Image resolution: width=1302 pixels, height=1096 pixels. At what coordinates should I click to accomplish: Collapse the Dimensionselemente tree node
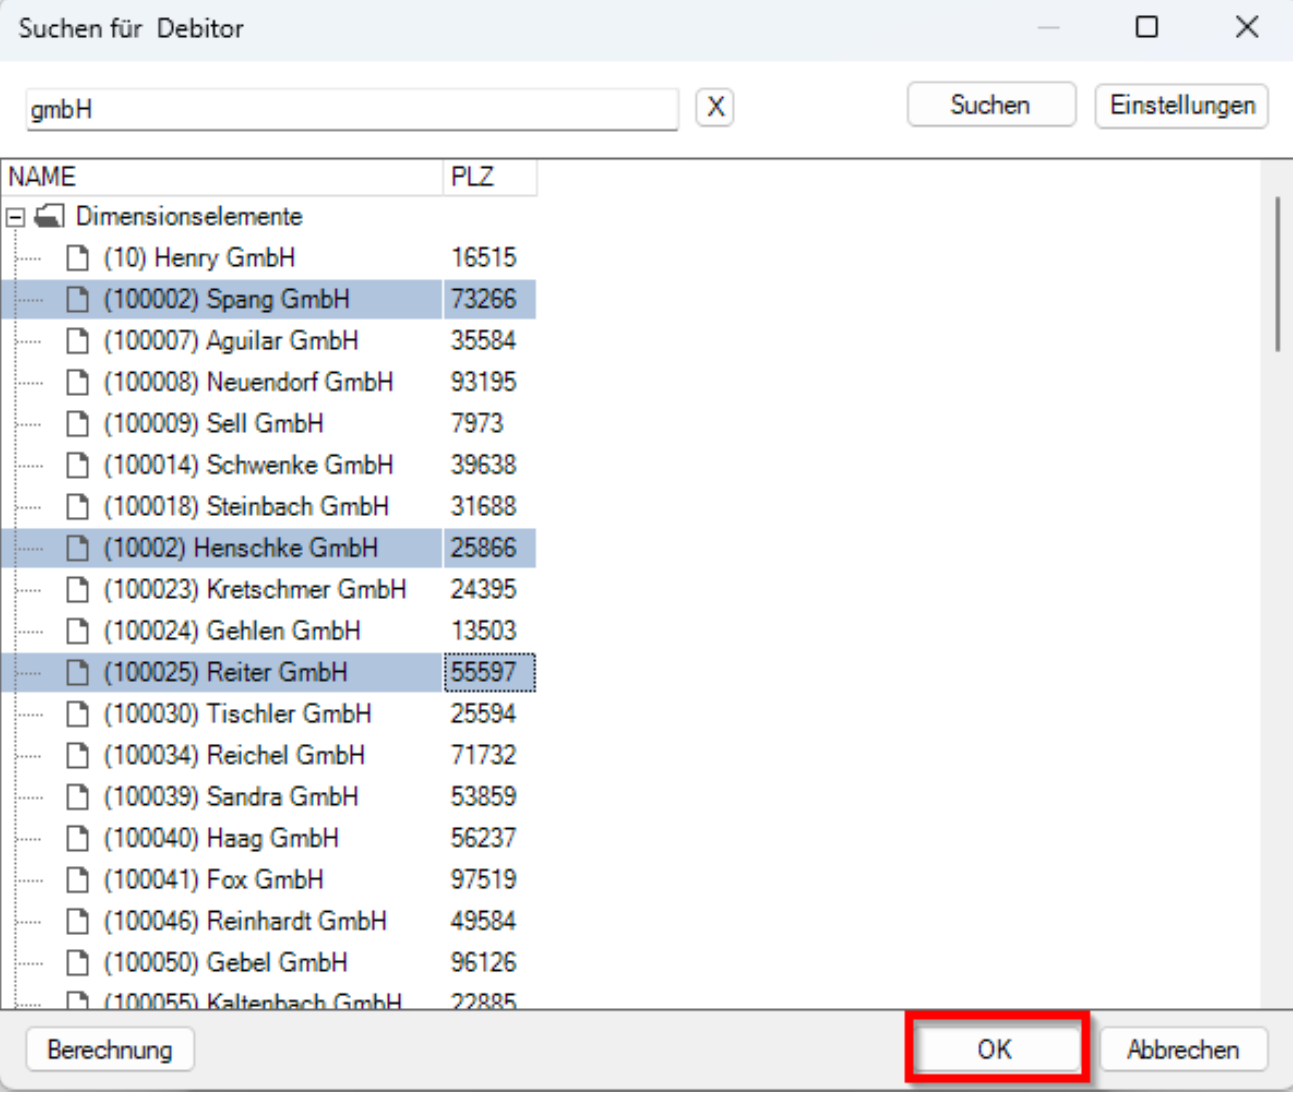point(15,216)
